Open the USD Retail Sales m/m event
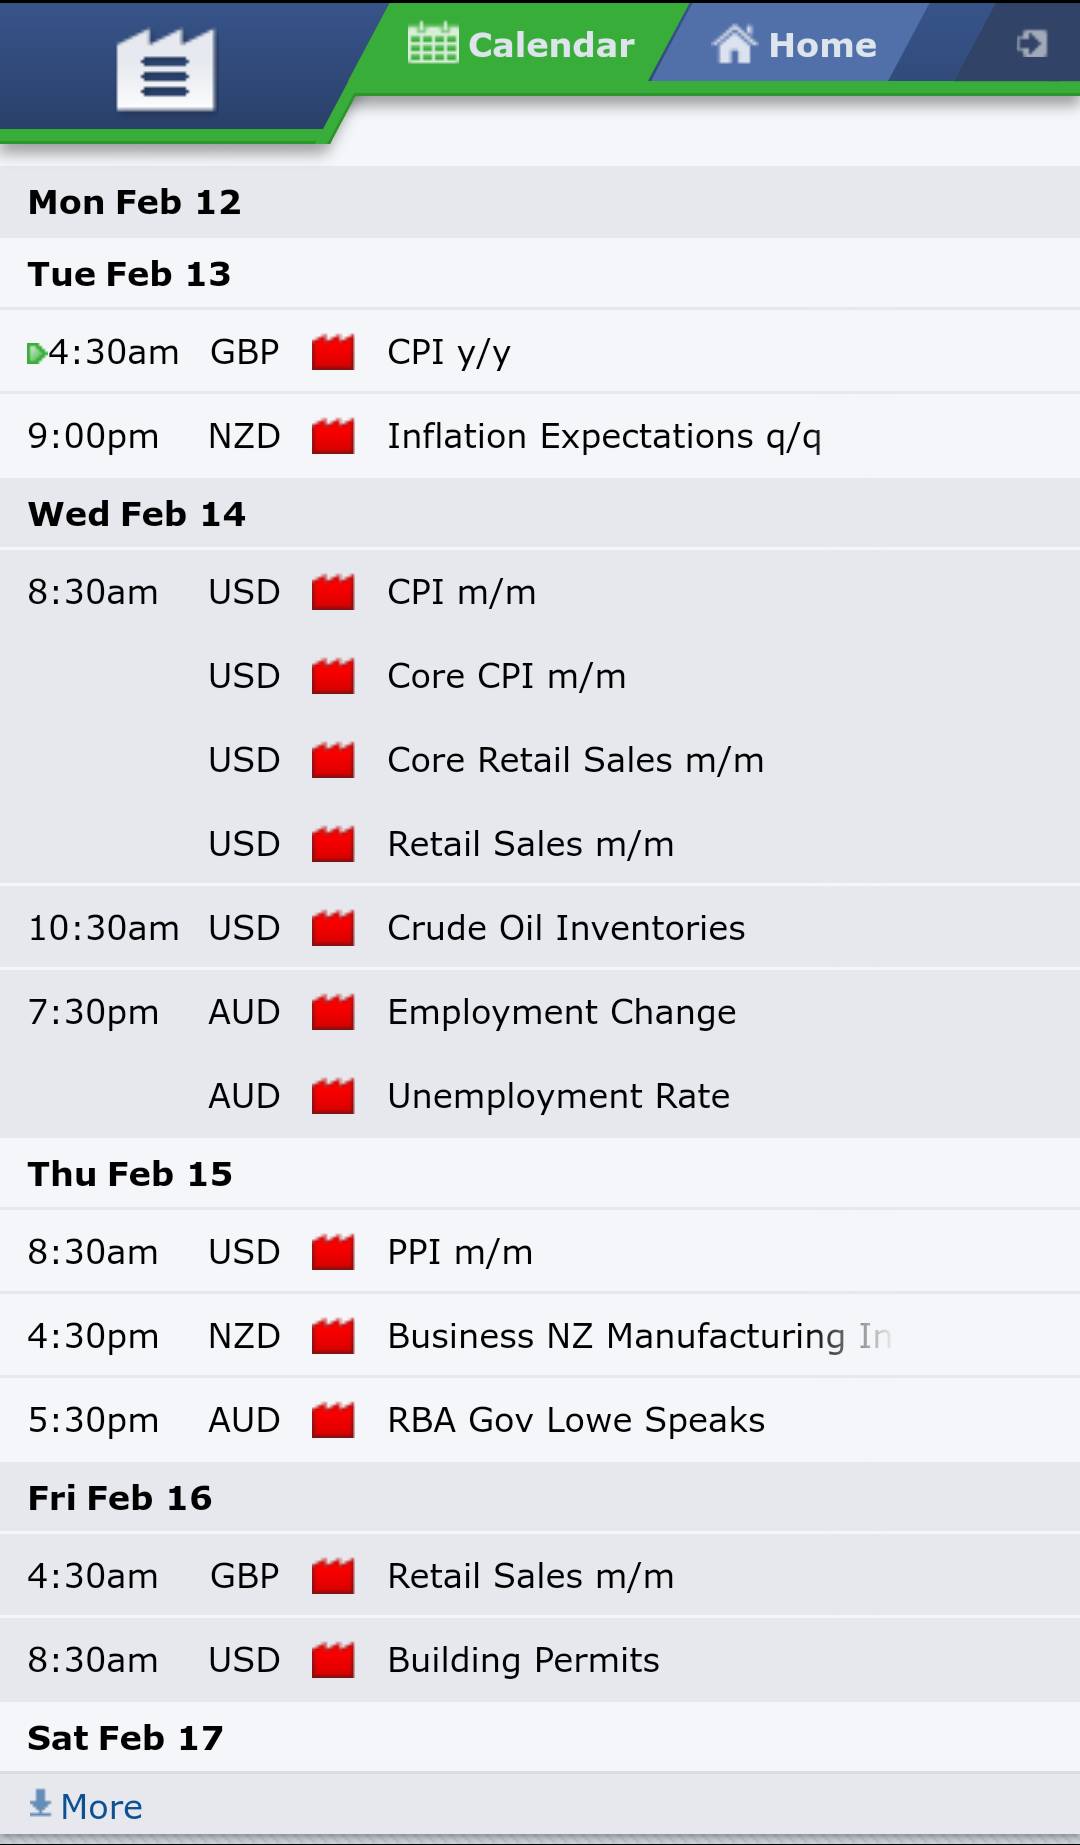This screenshot has width=1080, height=1845. tap(530, 844)
